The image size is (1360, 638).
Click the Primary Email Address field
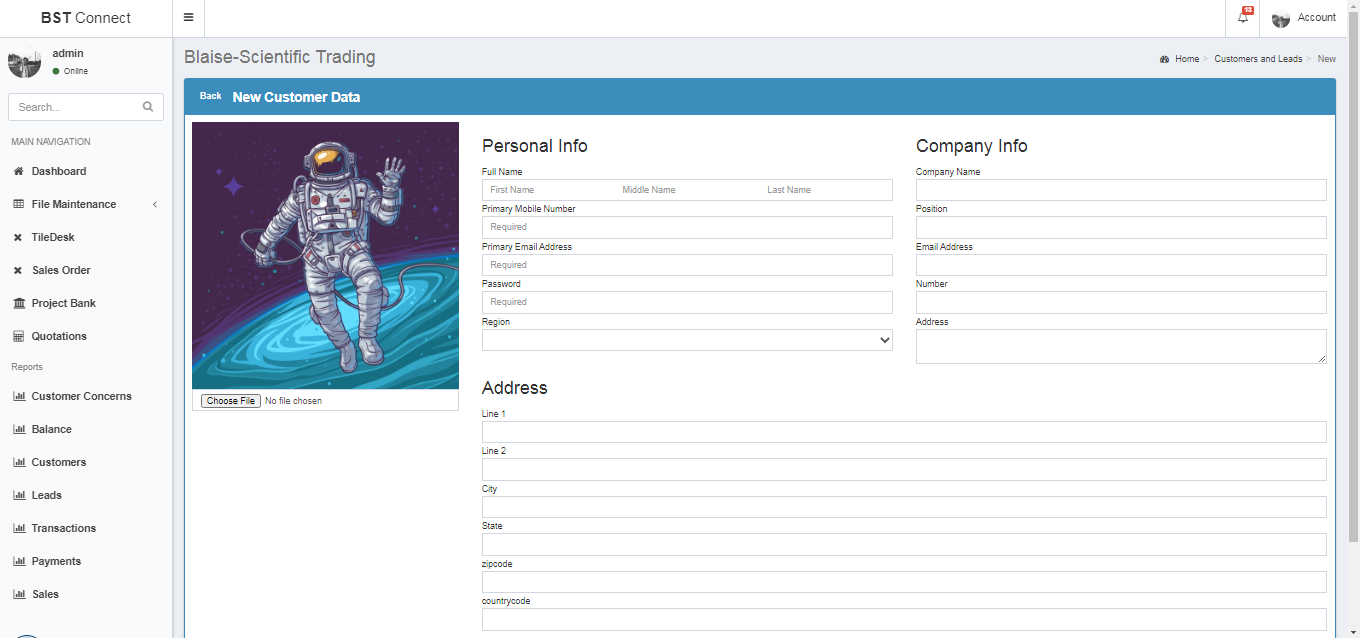[686, 265]
